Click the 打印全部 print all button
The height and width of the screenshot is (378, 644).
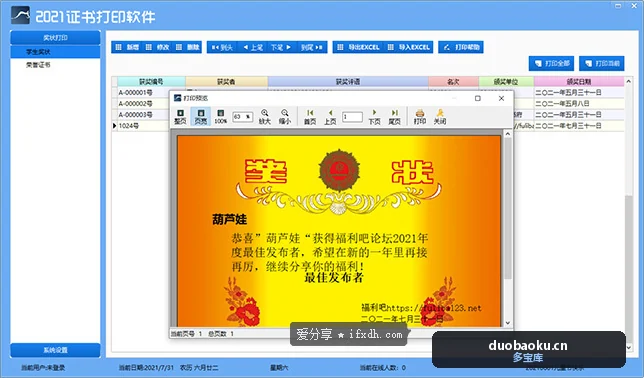pos(552,63)
